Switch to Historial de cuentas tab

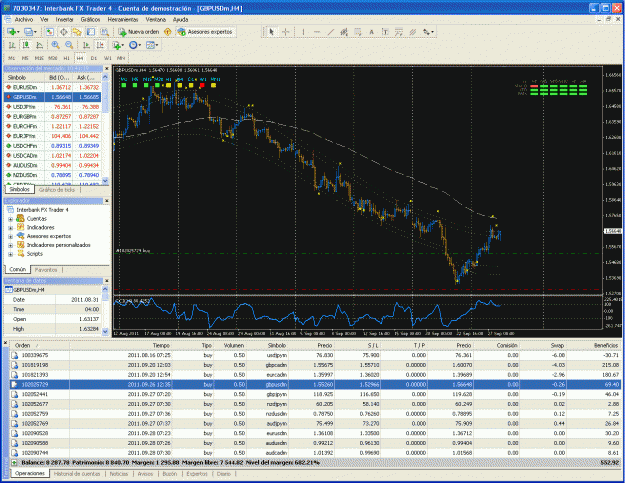(77, 474)
